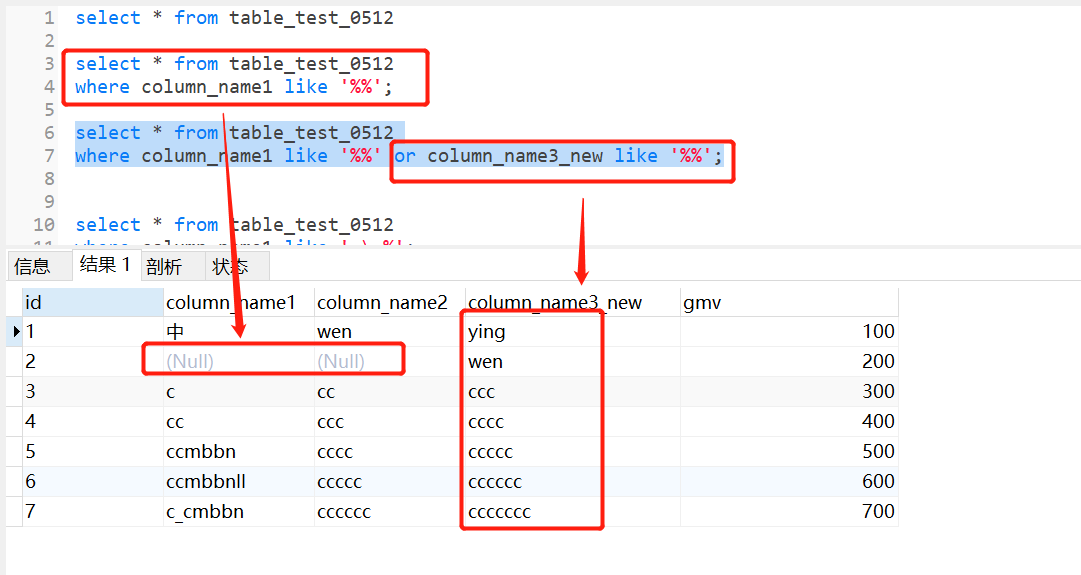Select the column_name2 cell 'cc' in row 3

click(390, 392)
